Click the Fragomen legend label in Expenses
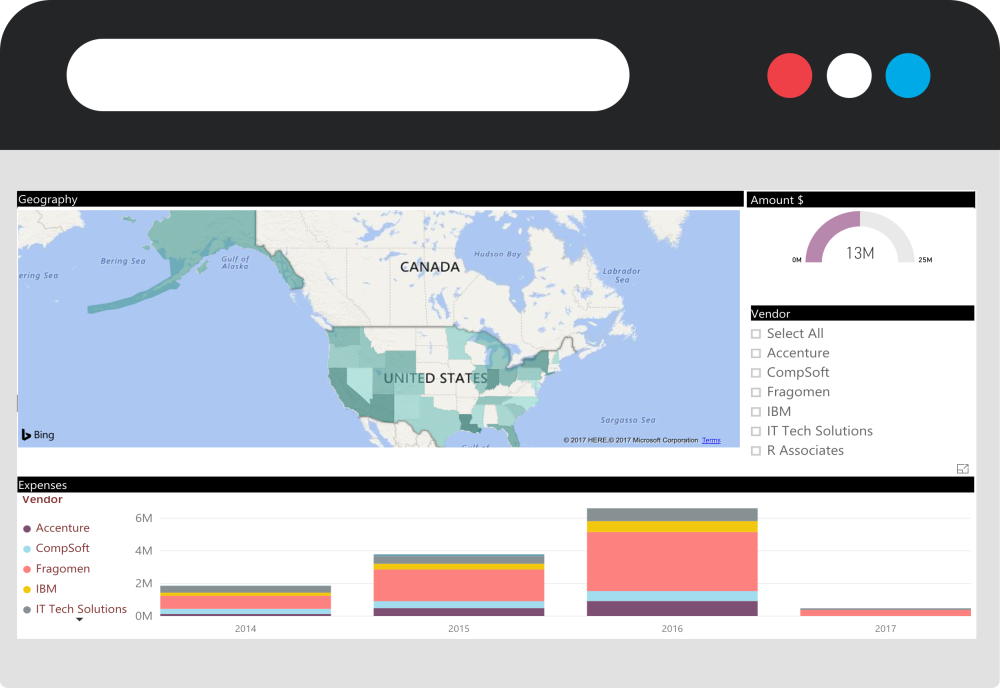This screenshot has height=688, width=1000. pos(63,569)
